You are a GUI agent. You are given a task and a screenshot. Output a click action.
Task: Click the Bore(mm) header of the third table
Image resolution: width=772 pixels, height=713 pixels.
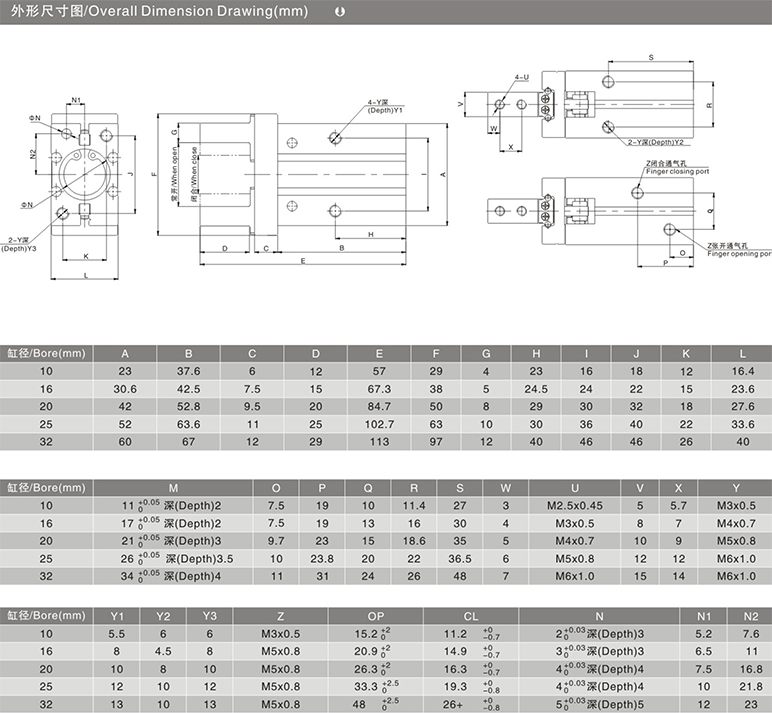[x=46, y=616]
